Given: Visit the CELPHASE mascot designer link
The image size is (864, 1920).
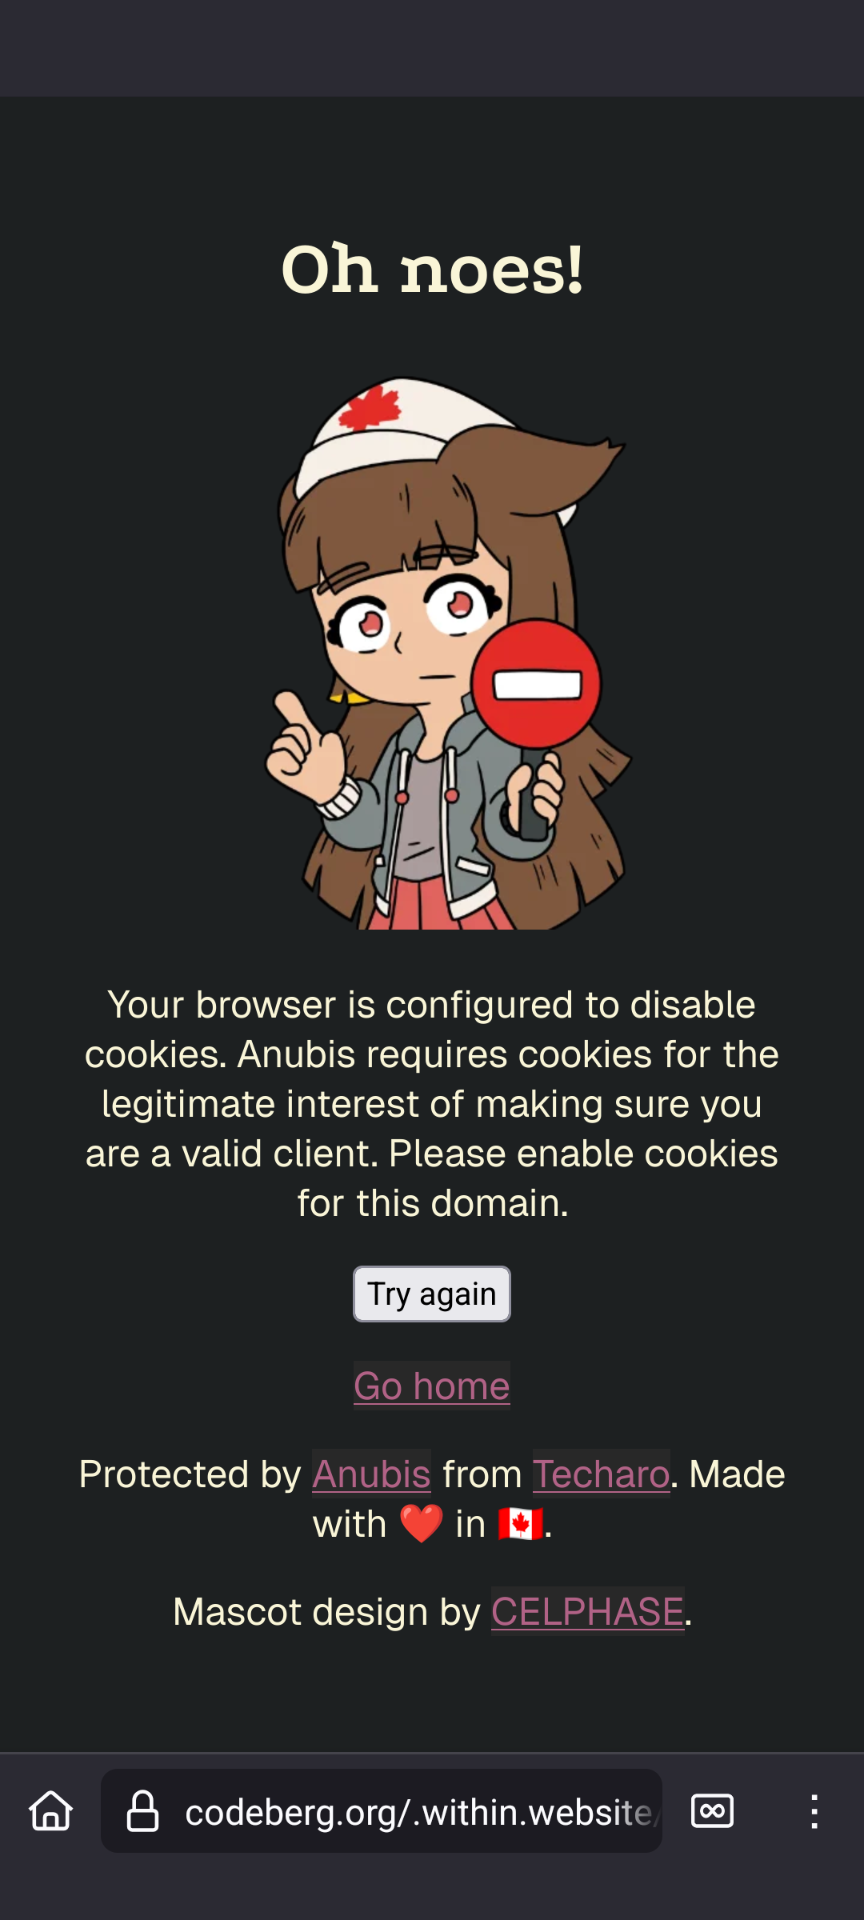Looking at the screenshot, I should [588, 1612].
